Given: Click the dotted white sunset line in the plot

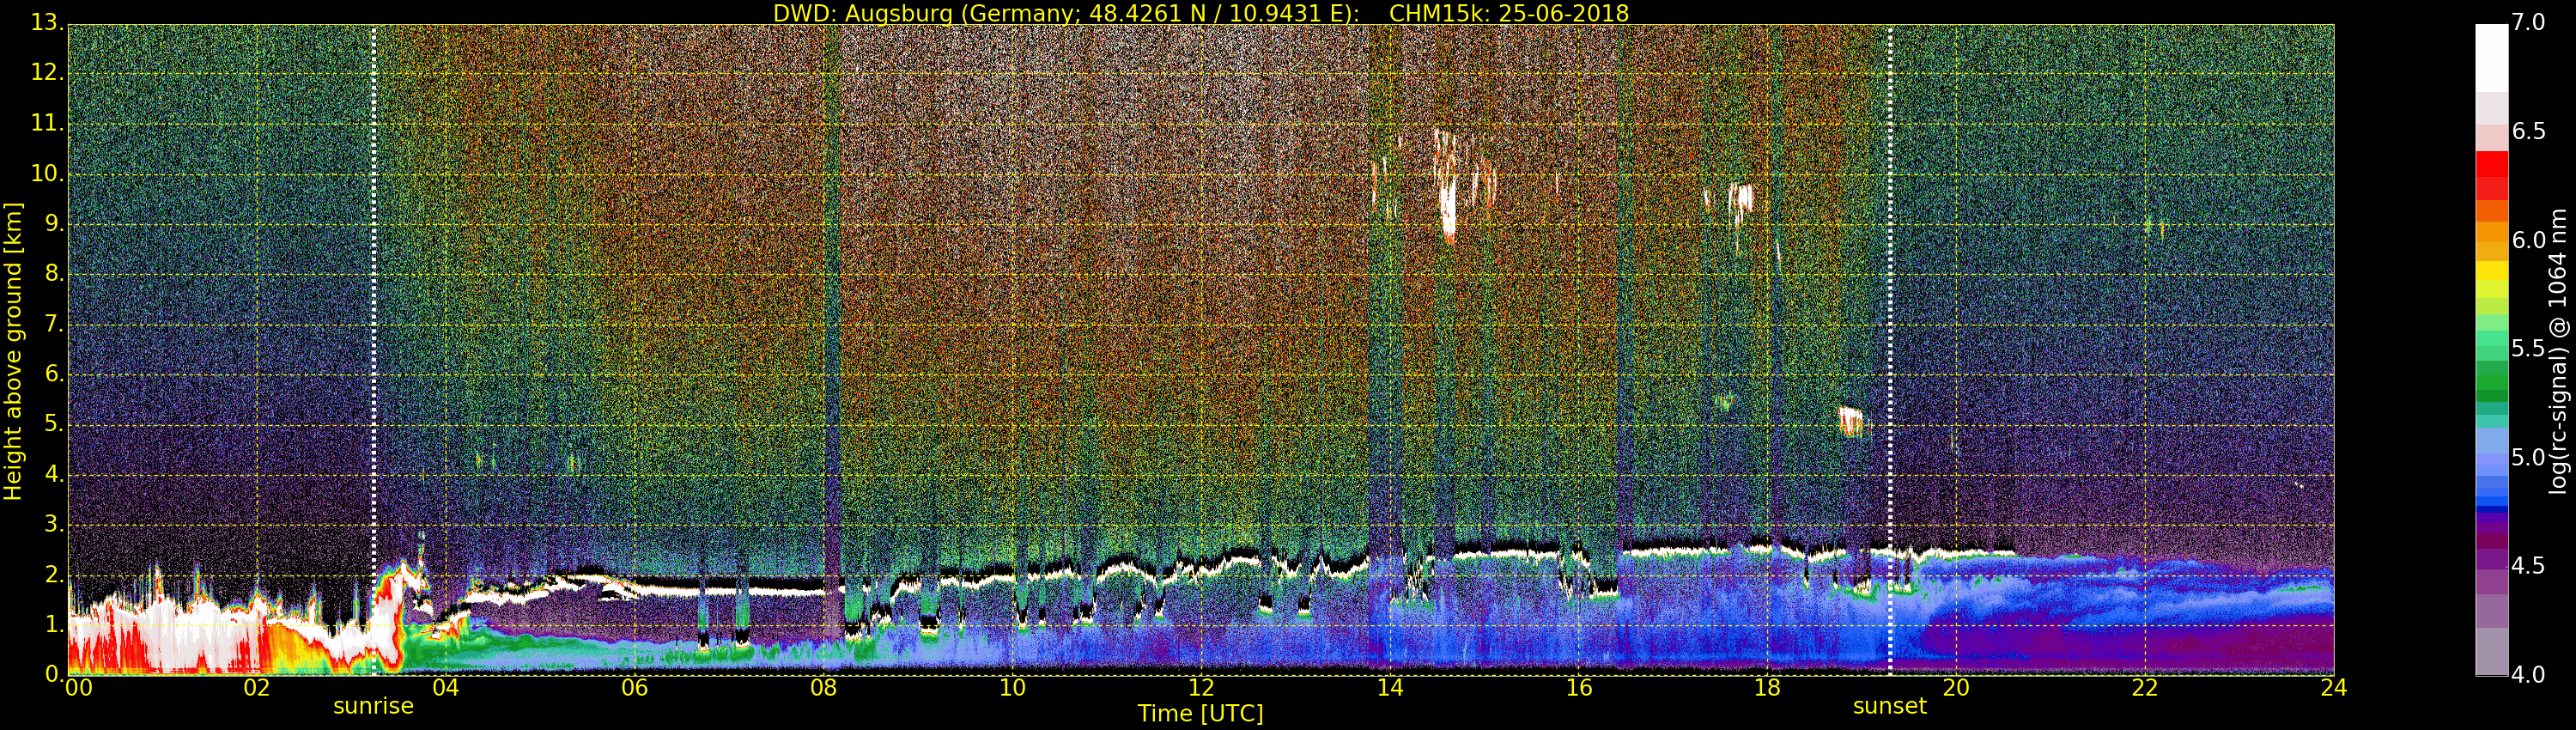Looking at the screenshot, I should click(1889, 350).
